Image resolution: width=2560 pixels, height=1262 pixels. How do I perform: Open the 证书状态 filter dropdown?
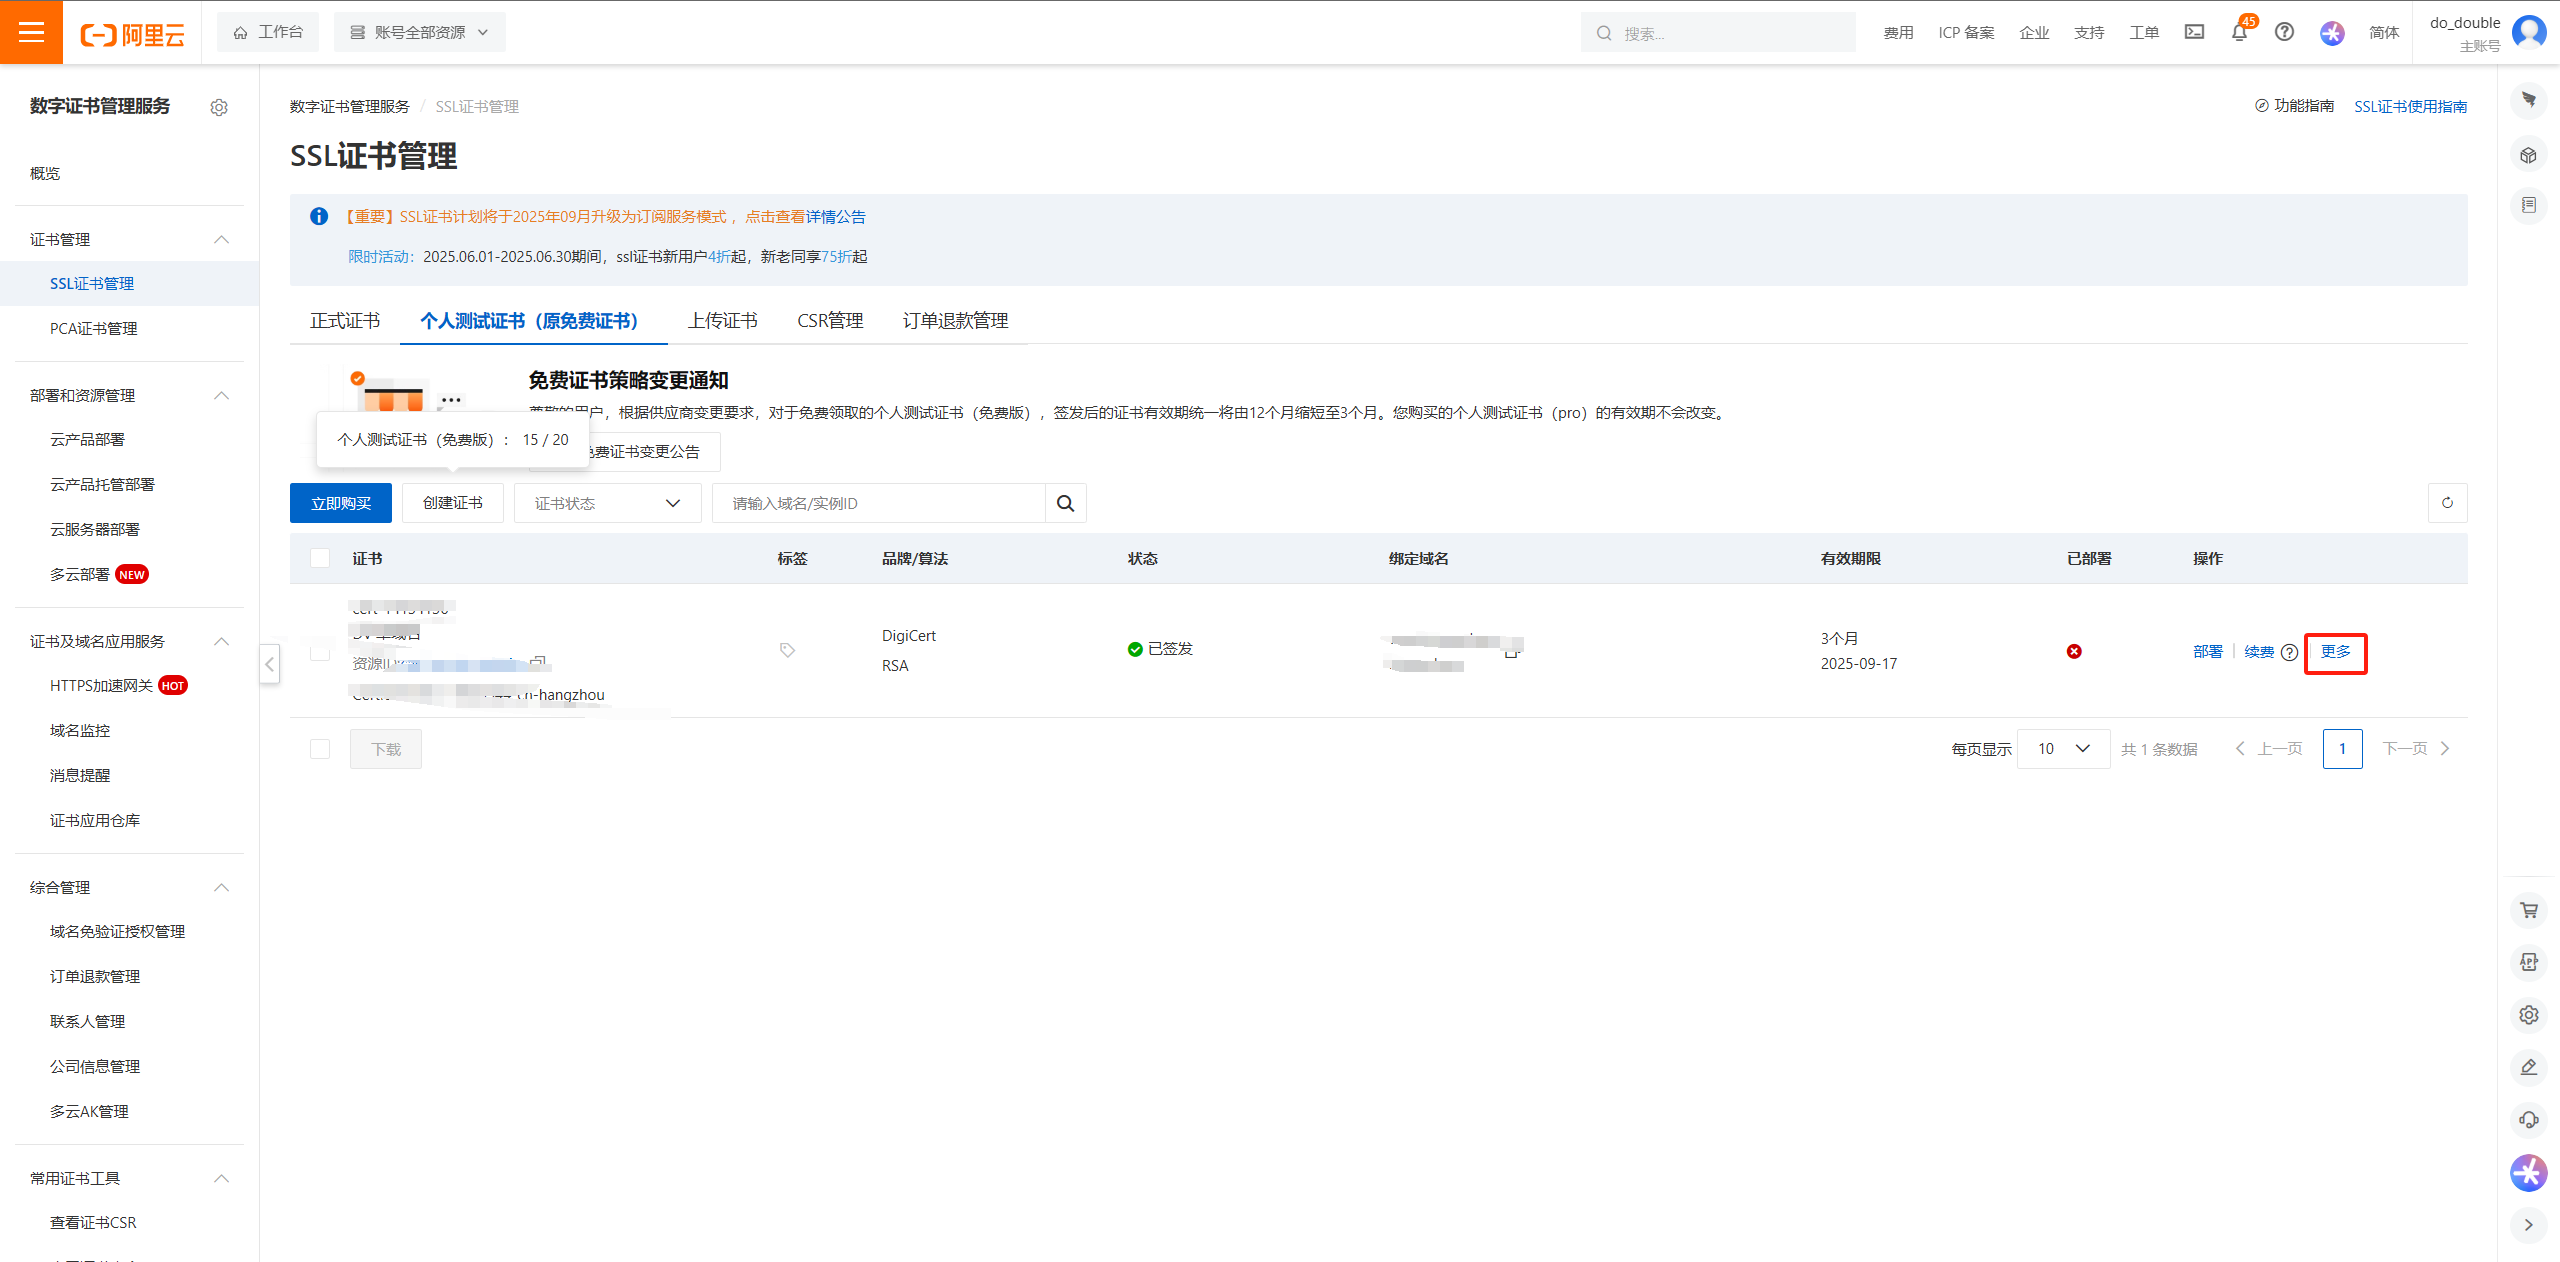coord(607,503)
